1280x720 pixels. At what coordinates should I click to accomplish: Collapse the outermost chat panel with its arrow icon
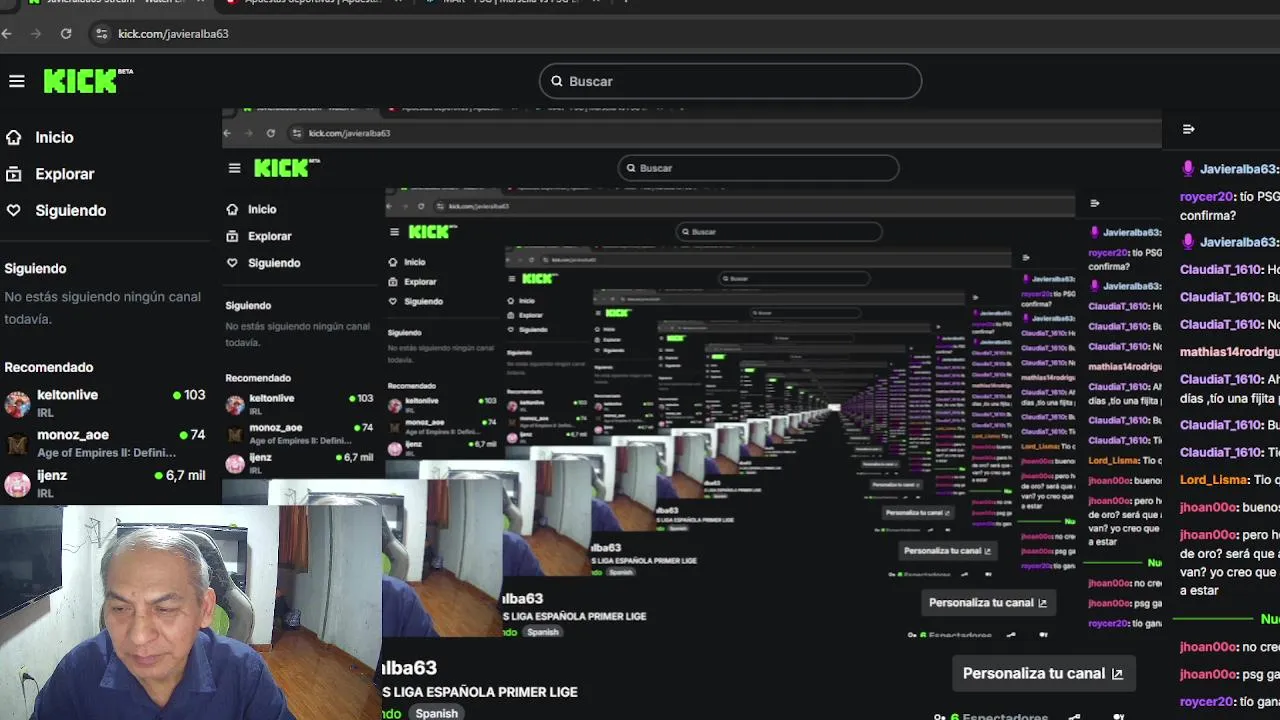[x=1188, y=129]
